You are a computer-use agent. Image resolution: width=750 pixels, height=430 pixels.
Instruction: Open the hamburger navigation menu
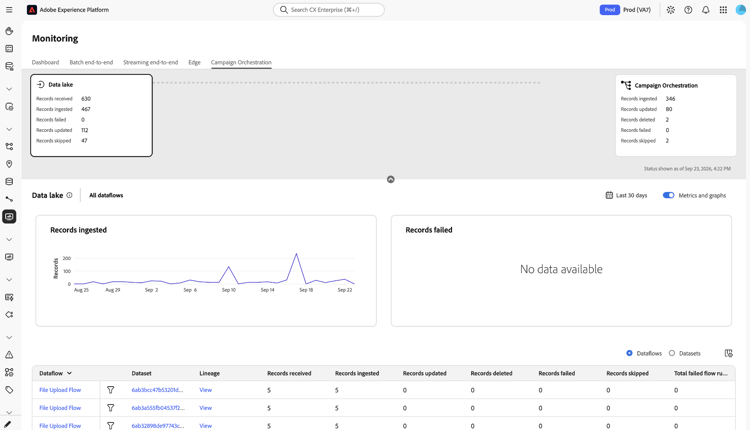pos(9,10)
